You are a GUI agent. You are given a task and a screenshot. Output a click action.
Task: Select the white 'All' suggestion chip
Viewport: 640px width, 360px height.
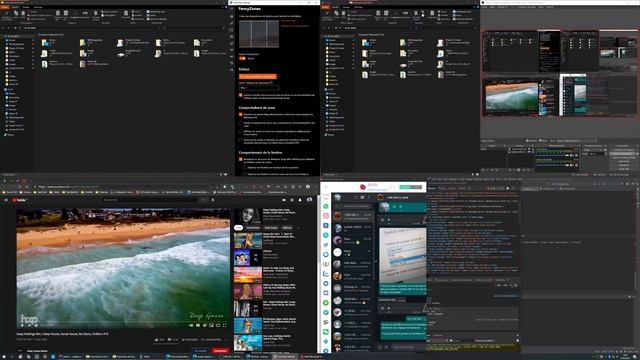(238, 227)
